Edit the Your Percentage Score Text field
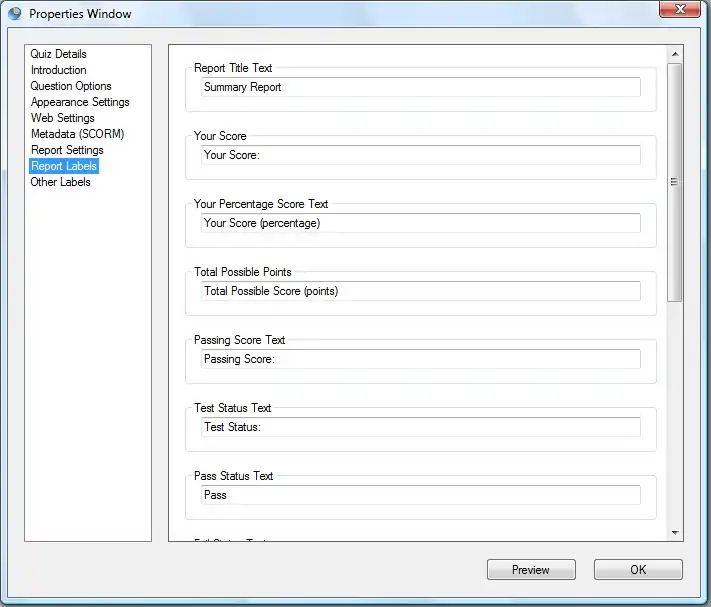The height and width of the screenshot is (607, 711). click(x=420, y=223)
